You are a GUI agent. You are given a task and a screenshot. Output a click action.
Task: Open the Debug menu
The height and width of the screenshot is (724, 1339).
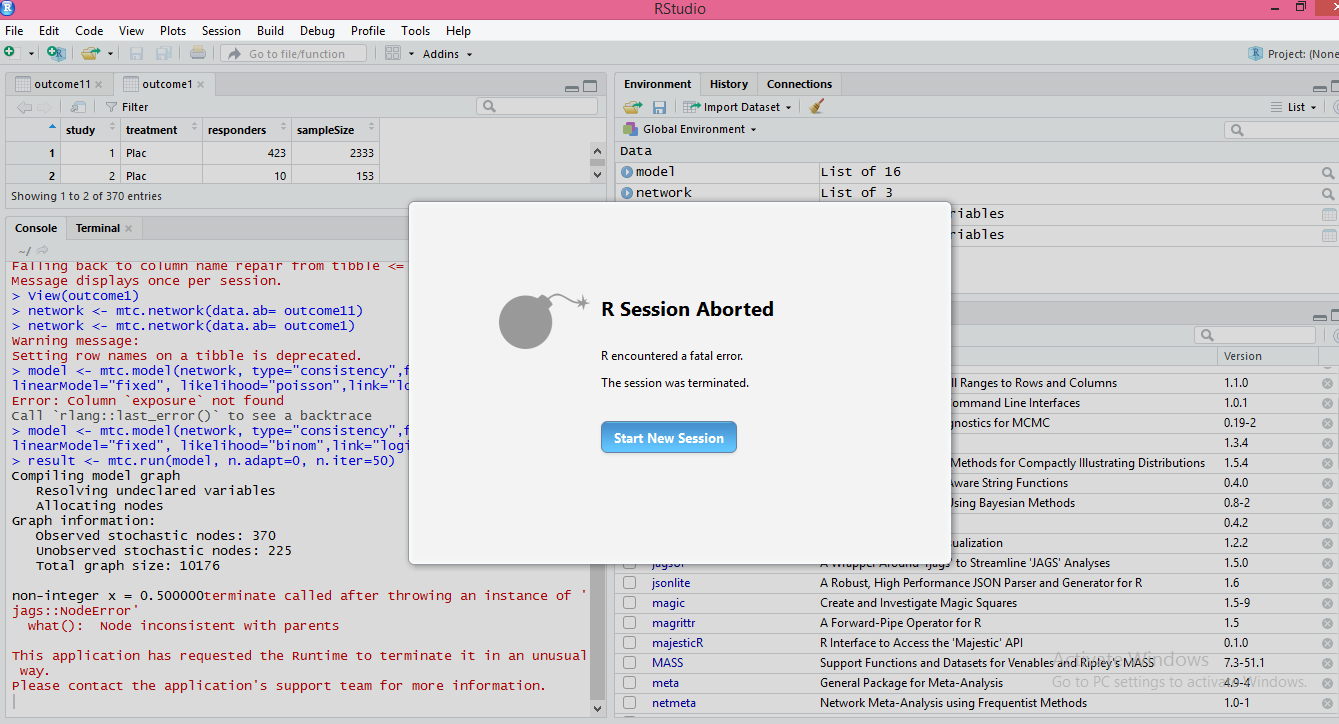click(316, 31)
